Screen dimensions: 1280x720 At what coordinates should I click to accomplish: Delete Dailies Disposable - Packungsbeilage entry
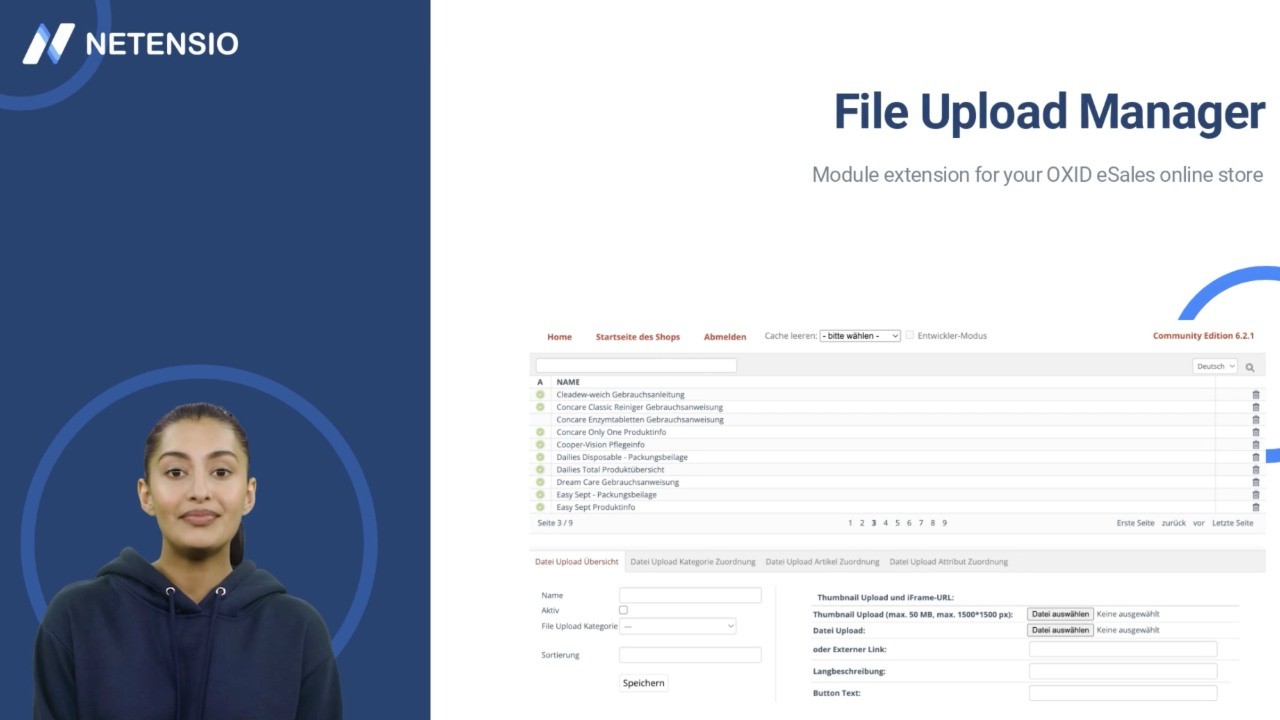(x=1256, y=457)
